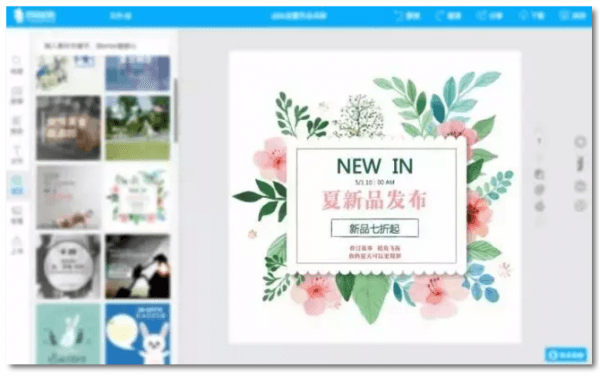Choose the blue rabbit template thumbnail
600x376 pixels.
(x=138, y=334)
